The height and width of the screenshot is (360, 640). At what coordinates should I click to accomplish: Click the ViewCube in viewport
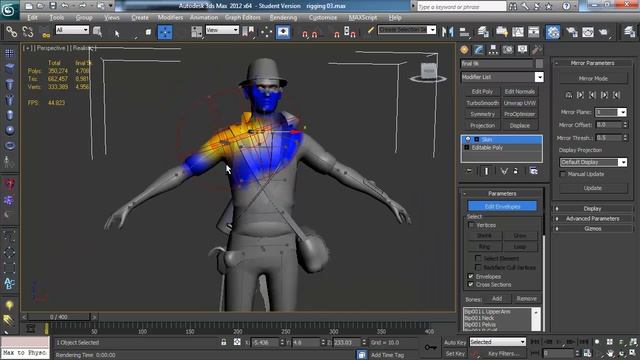(x=429, y=71)
